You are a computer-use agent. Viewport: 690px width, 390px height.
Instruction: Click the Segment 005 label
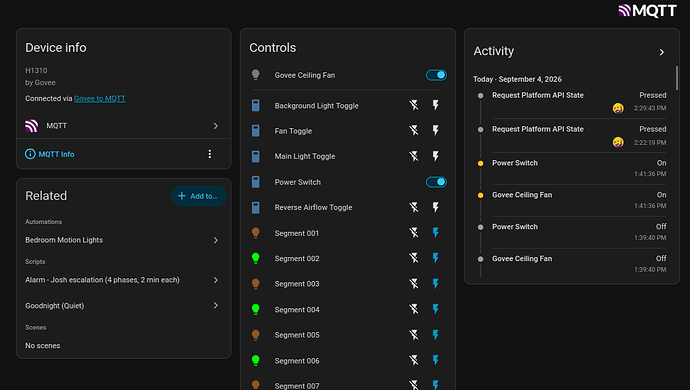[x=297, y=335]
